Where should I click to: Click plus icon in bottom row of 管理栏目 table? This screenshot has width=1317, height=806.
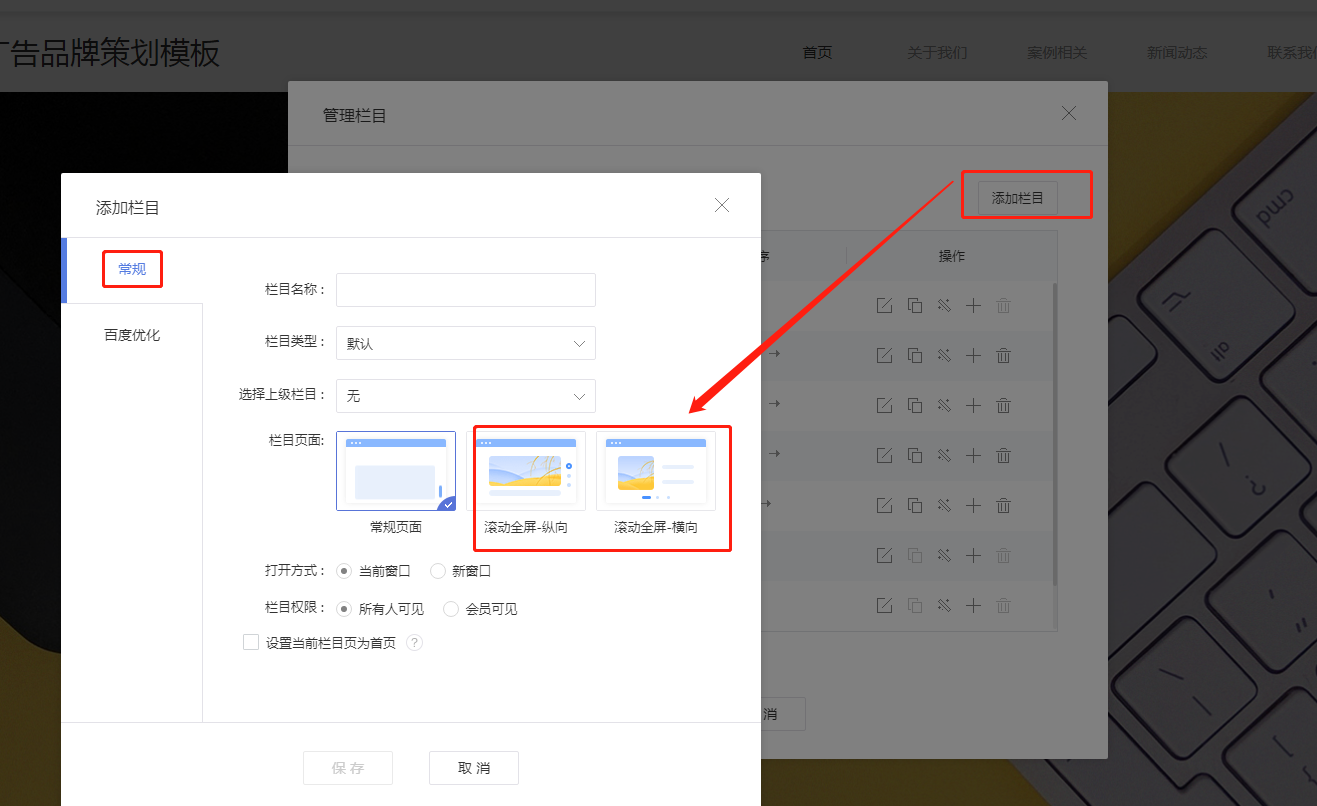973,605
